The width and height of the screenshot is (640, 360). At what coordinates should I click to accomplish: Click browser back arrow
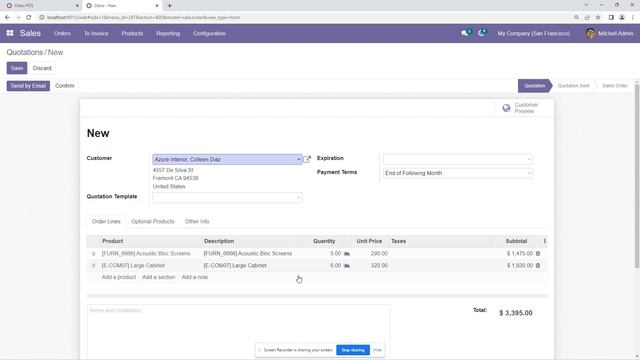7,18
